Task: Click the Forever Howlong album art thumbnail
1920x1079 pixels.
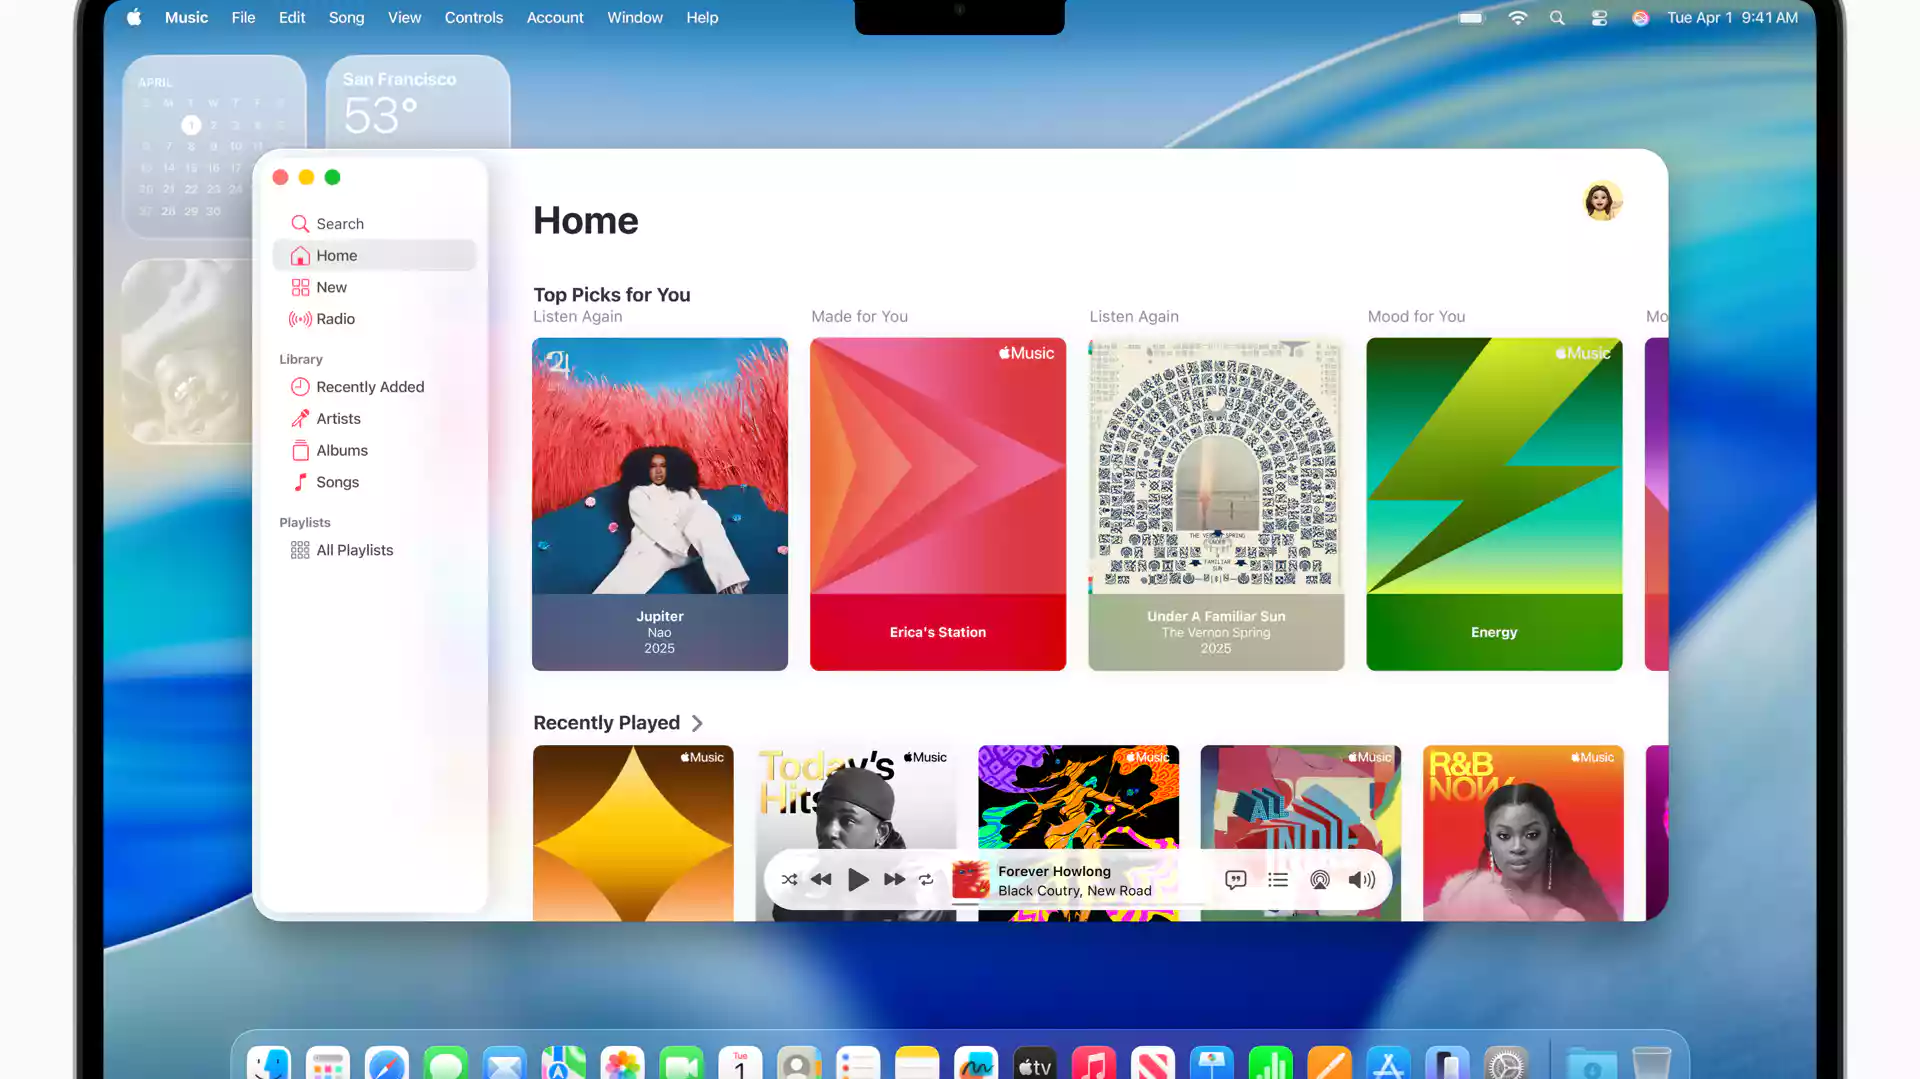Action: [x=970, y=880]
